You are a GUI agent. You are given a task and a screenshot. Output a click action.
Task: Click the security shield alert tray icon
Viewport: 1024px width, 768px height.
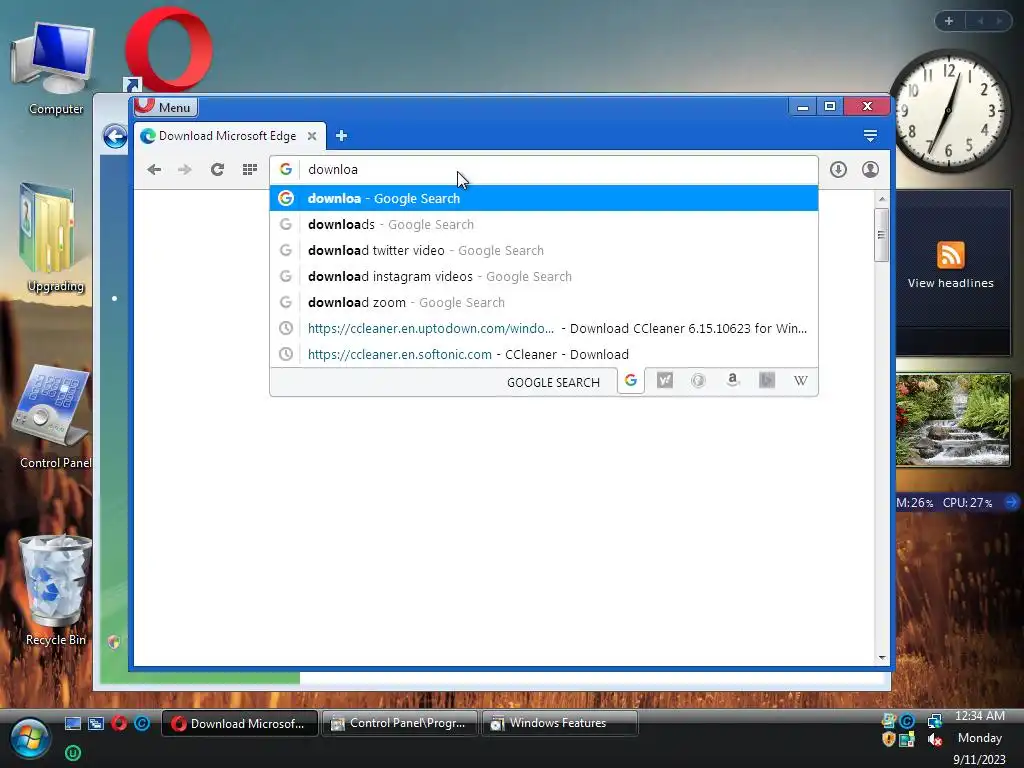[888, 740]
